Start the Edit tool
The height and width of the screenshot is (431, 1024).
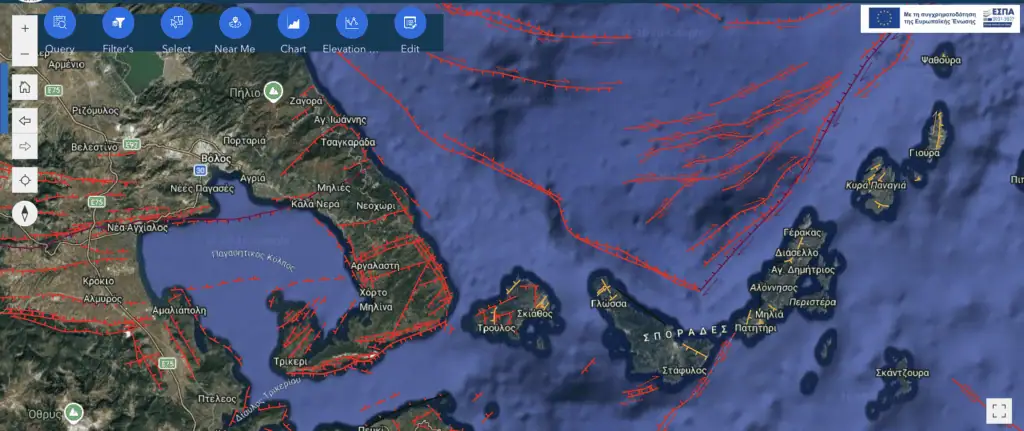click(410, 22)
